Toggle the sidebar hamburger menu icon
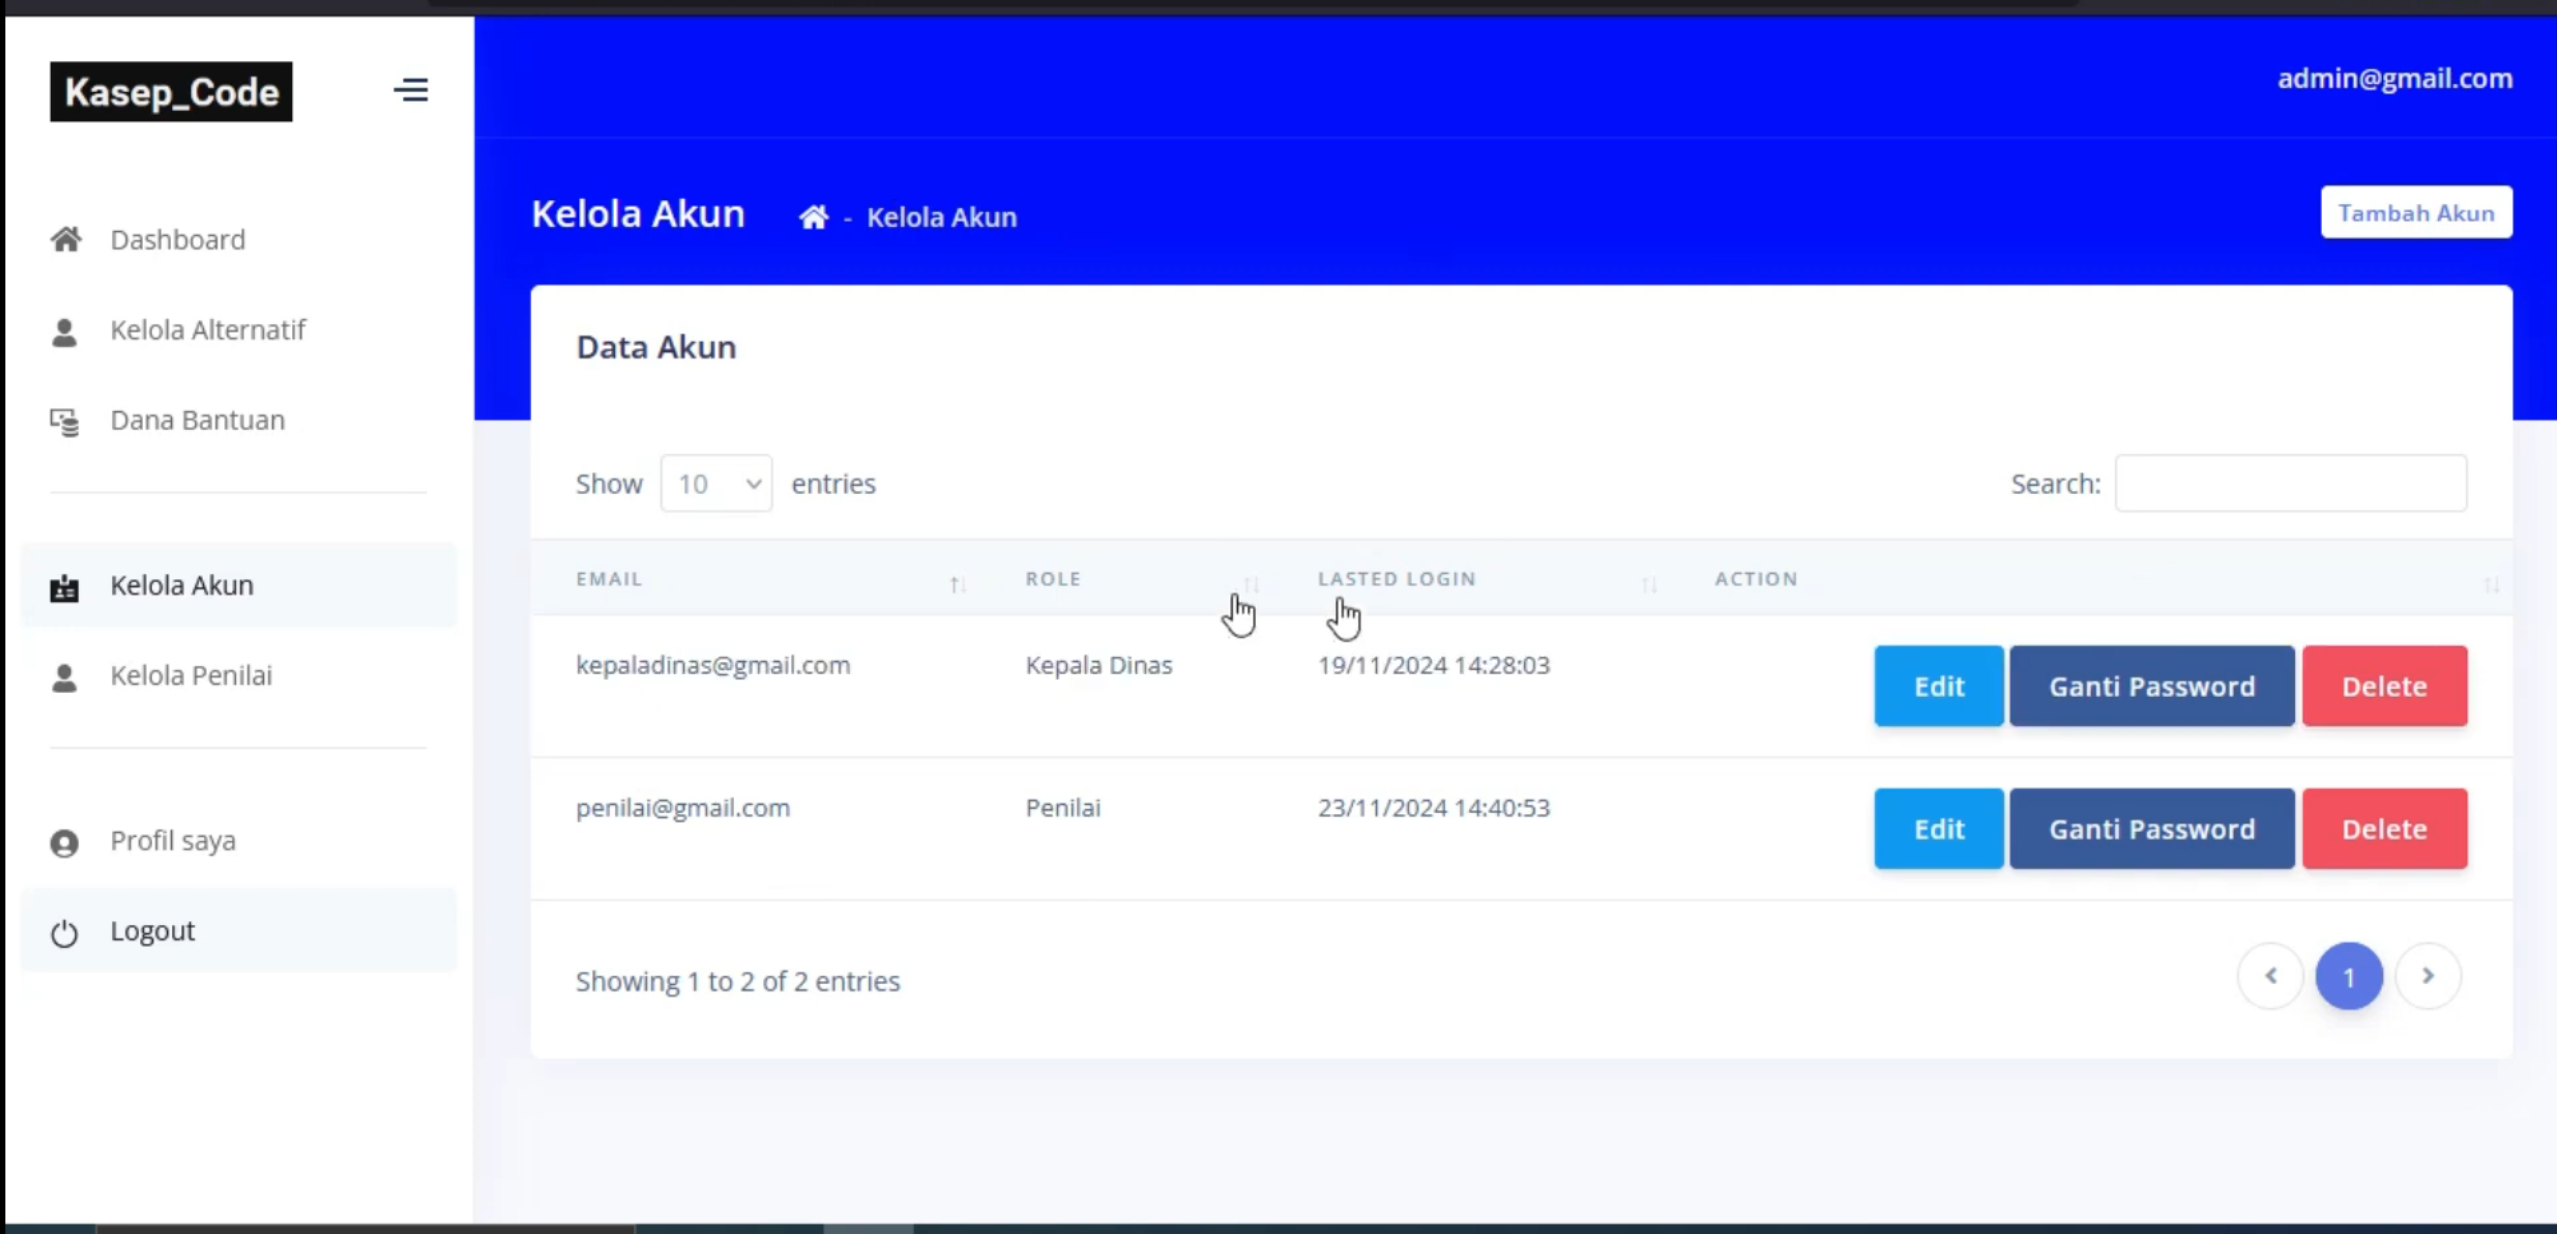Viewport: 2557px width, 1234px height. coord(411,90)
